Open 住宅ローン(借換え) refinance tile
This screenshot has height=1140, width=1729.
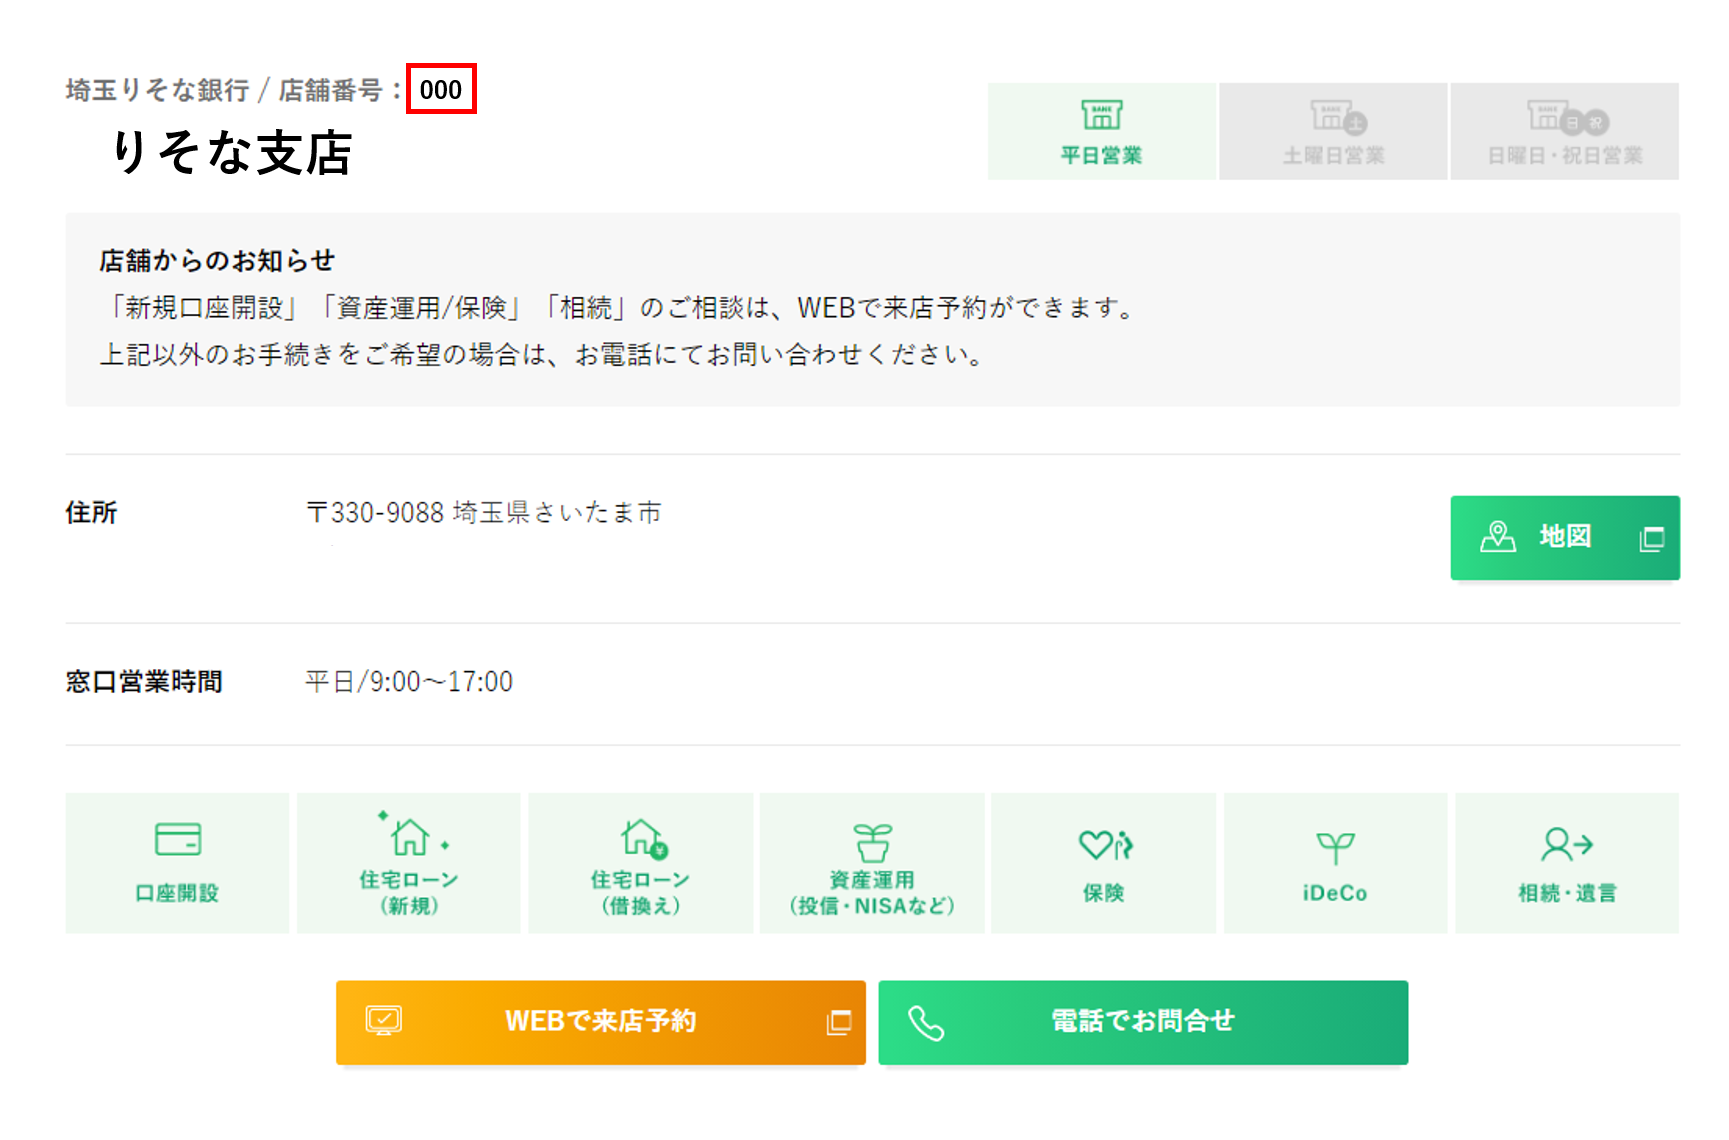[640, 863]
